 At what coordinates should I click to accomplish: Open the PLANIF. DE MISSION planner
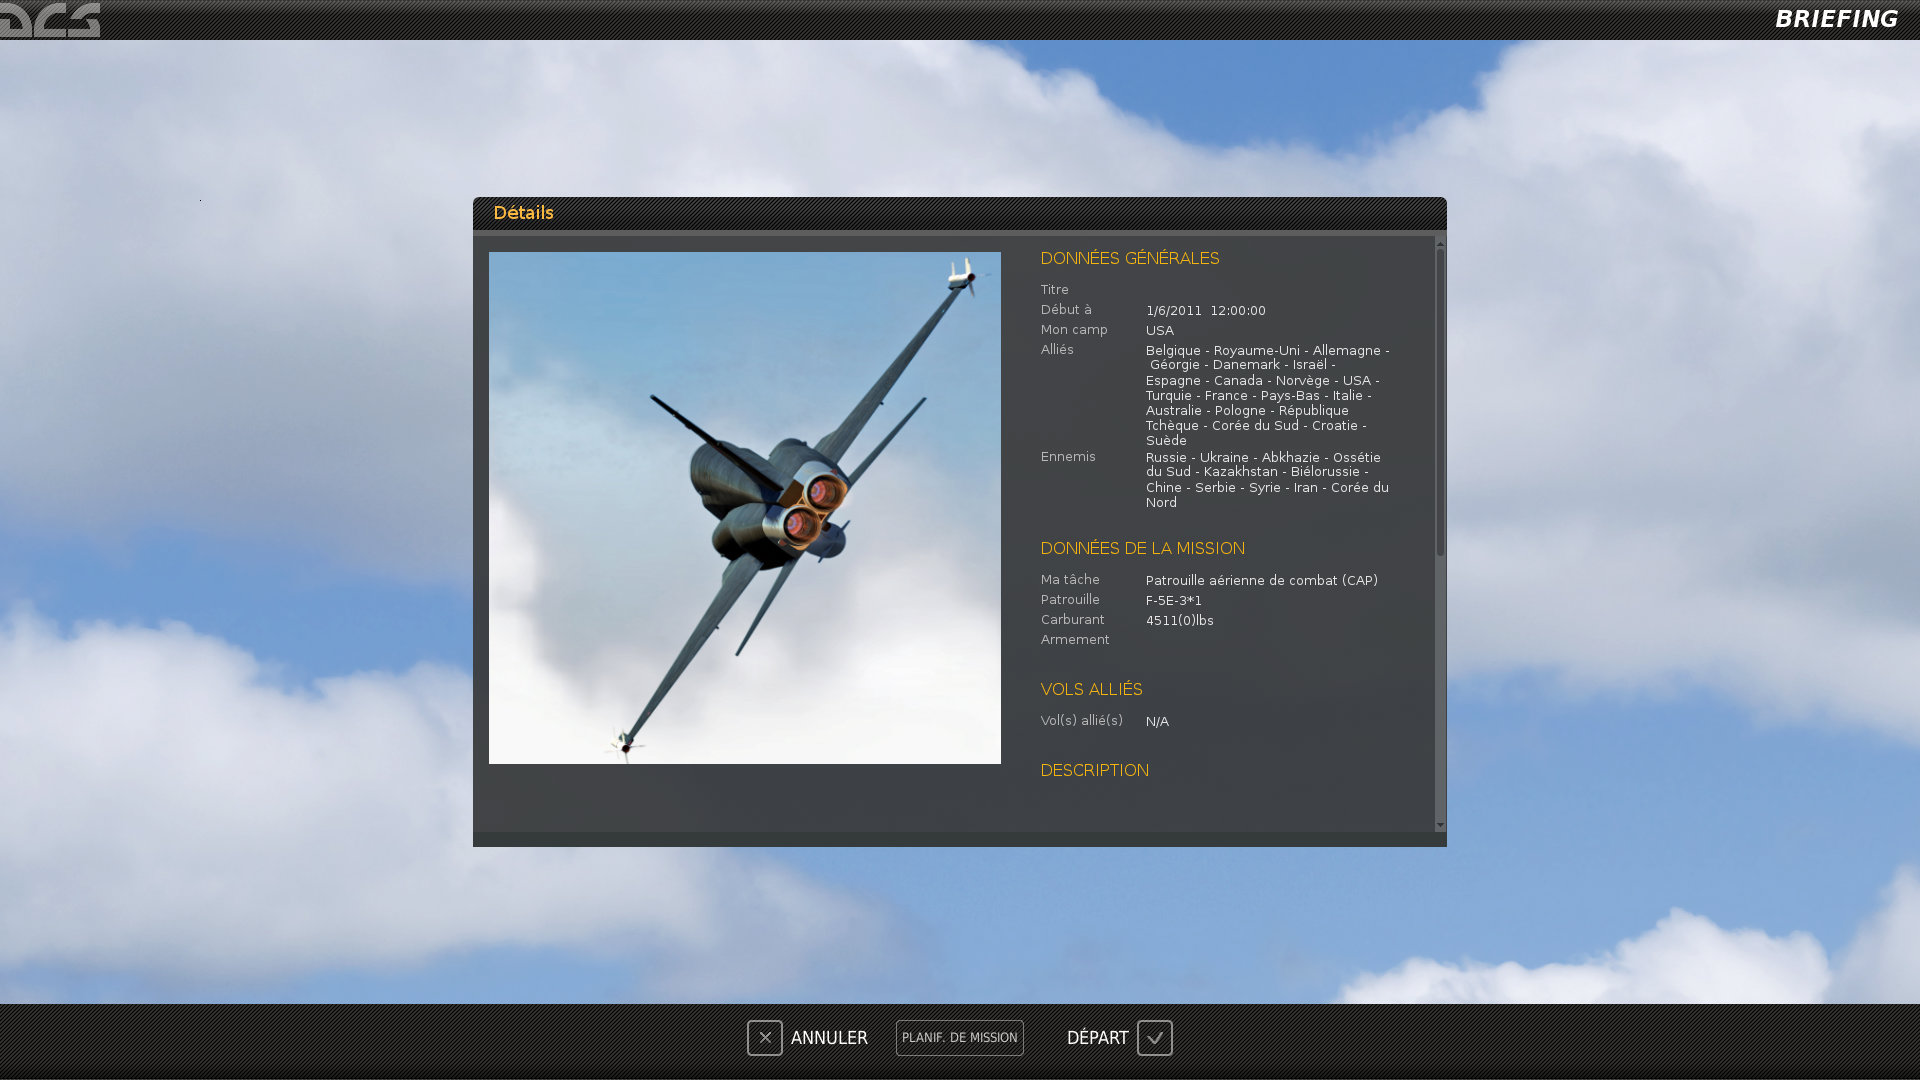tap(959, 1038)
